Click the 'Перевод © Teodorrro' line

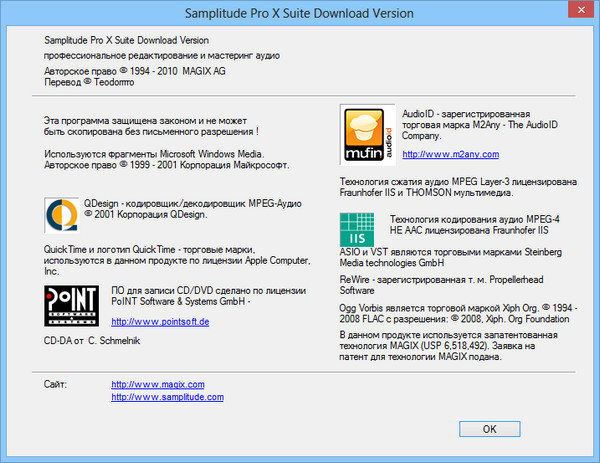89,82
